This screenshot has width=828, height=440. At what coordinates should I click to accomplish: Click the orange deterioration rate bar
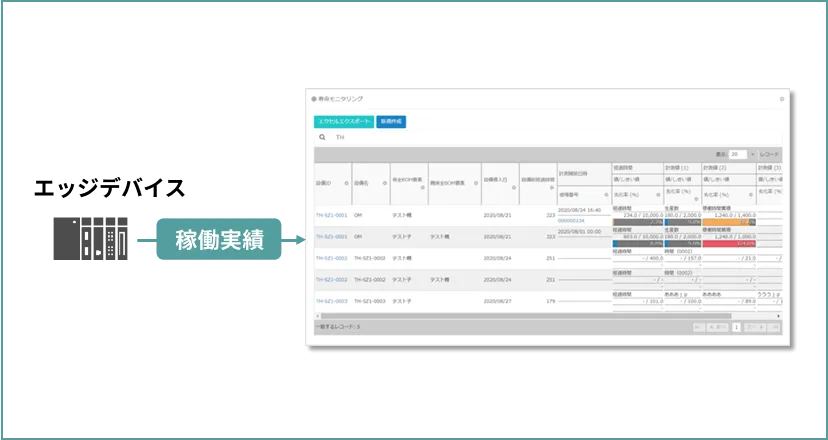click(729, 221)
